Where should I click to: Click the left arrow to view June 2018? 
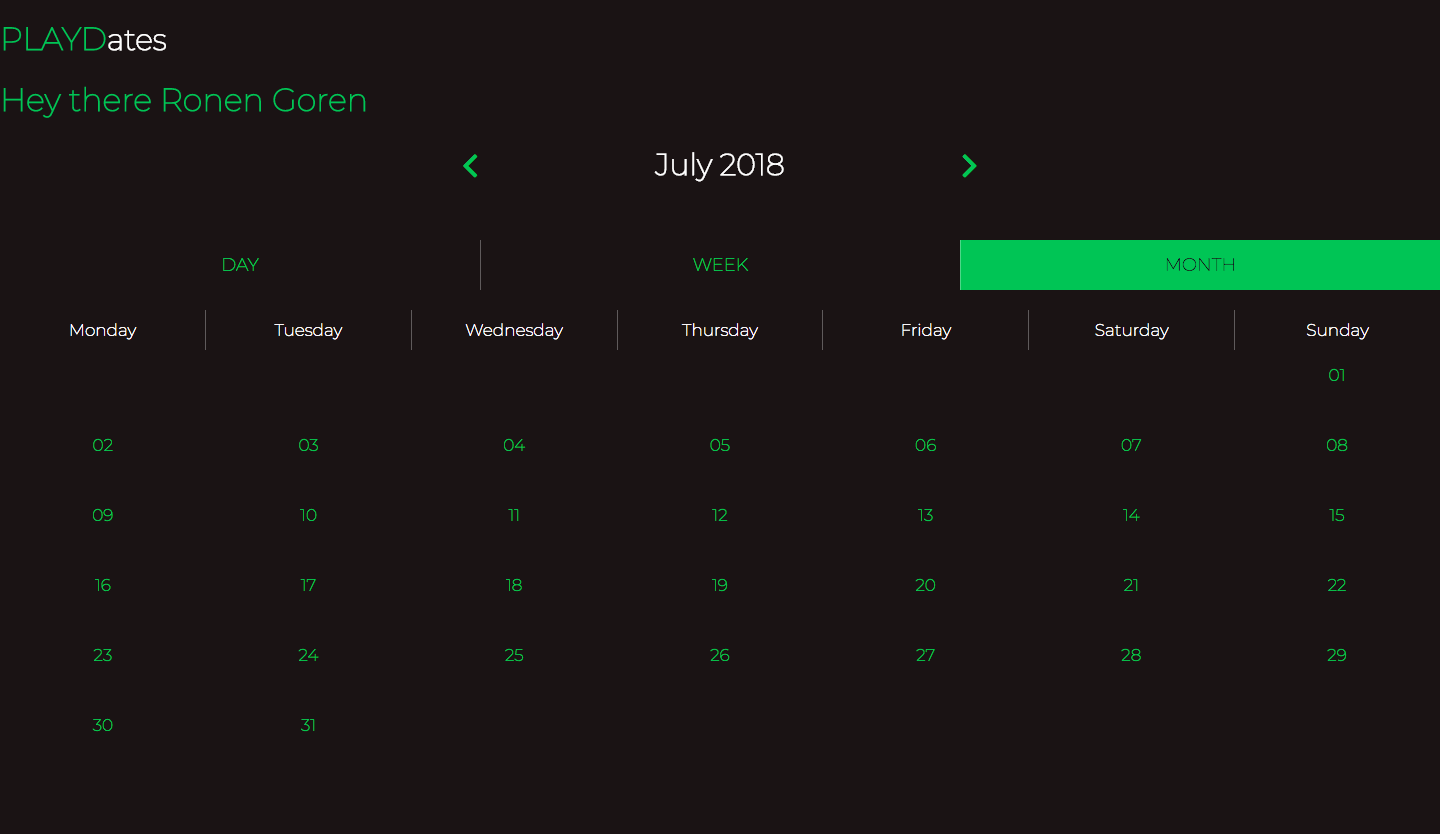470,165
